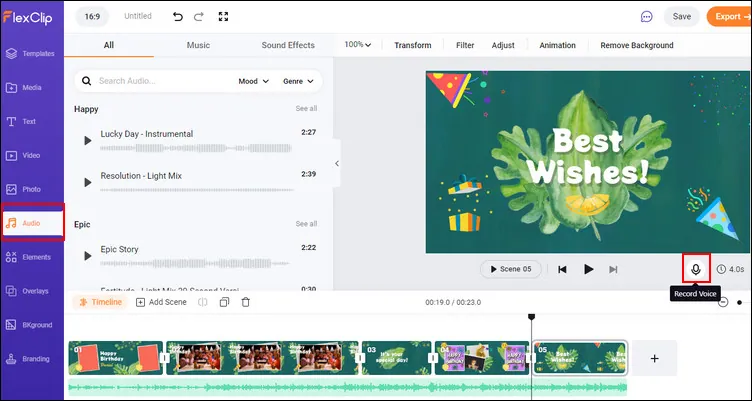
Task: Select the green audio waveform track
Action: point(347,387)
